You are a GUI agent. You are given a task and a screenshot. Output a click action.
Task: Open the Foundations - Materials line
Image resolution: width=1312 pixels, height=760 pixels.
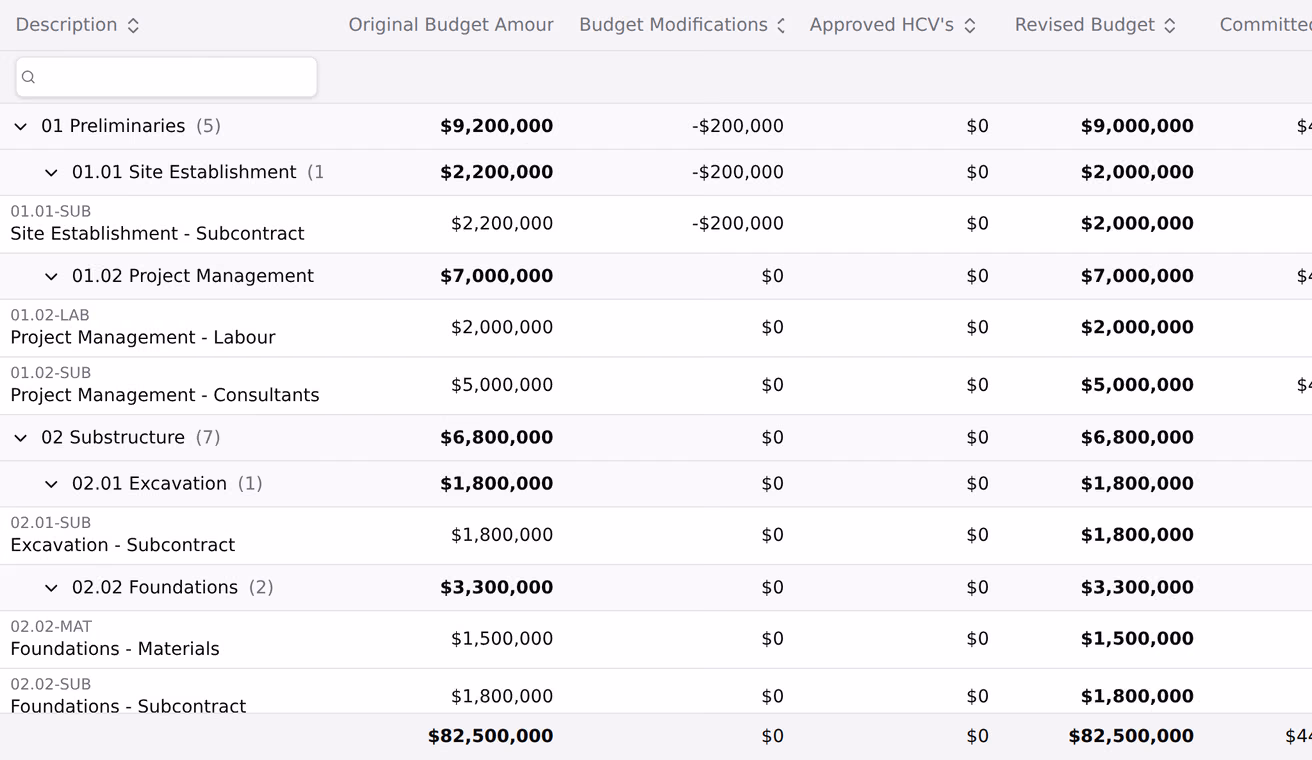tap(115, 650)
